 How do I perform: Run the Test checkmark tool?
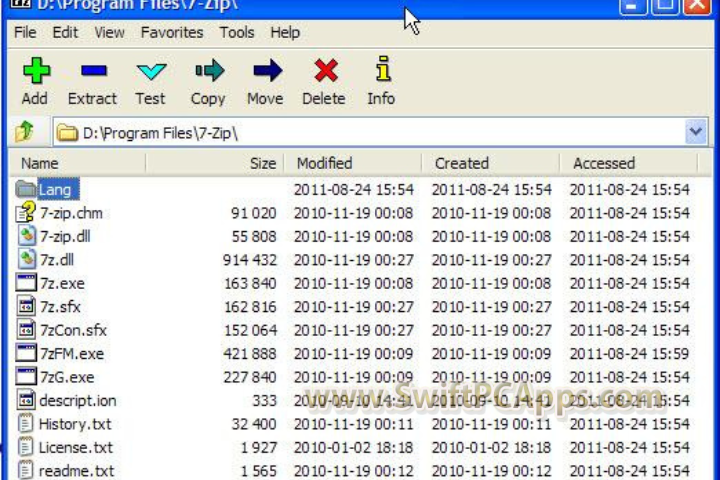151,72
